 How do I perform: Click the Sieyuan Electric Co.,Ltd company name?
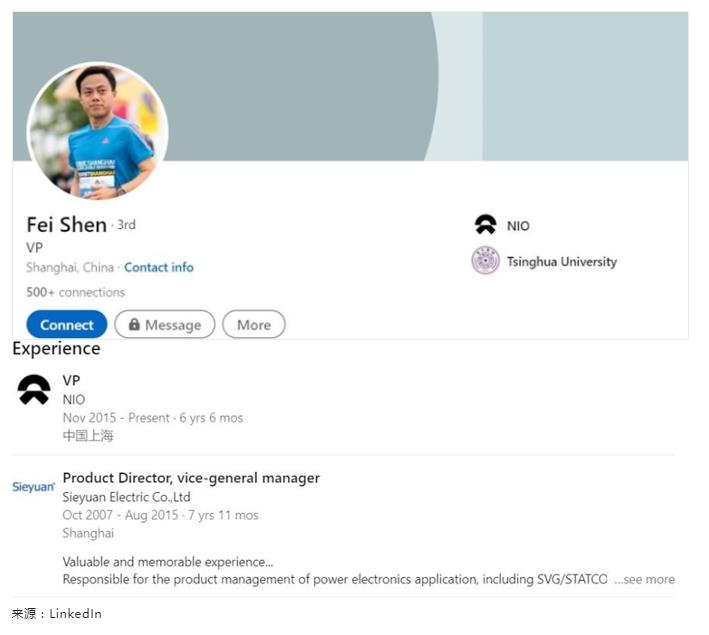pos(126,497)
